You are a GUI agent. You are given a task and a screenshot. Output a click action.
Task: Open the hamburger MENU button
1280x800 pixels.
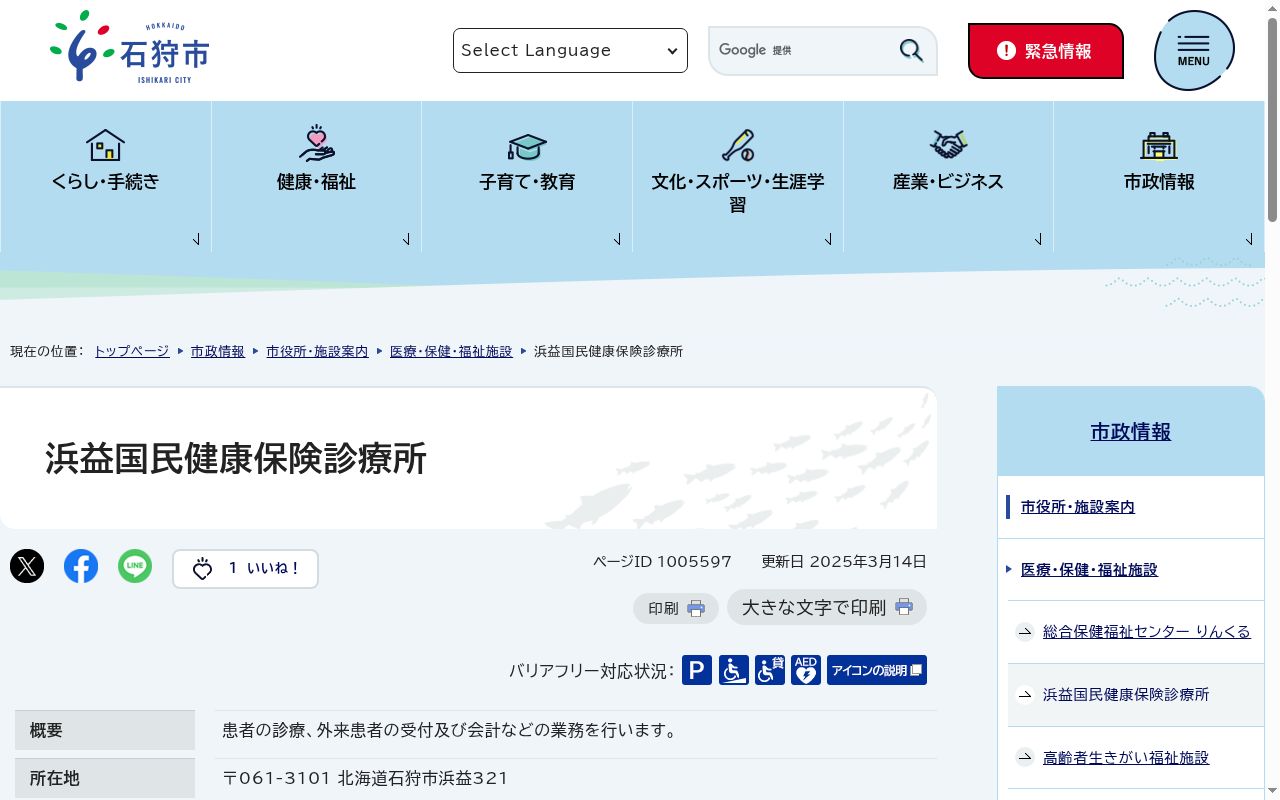click(x=1194, y=50)
